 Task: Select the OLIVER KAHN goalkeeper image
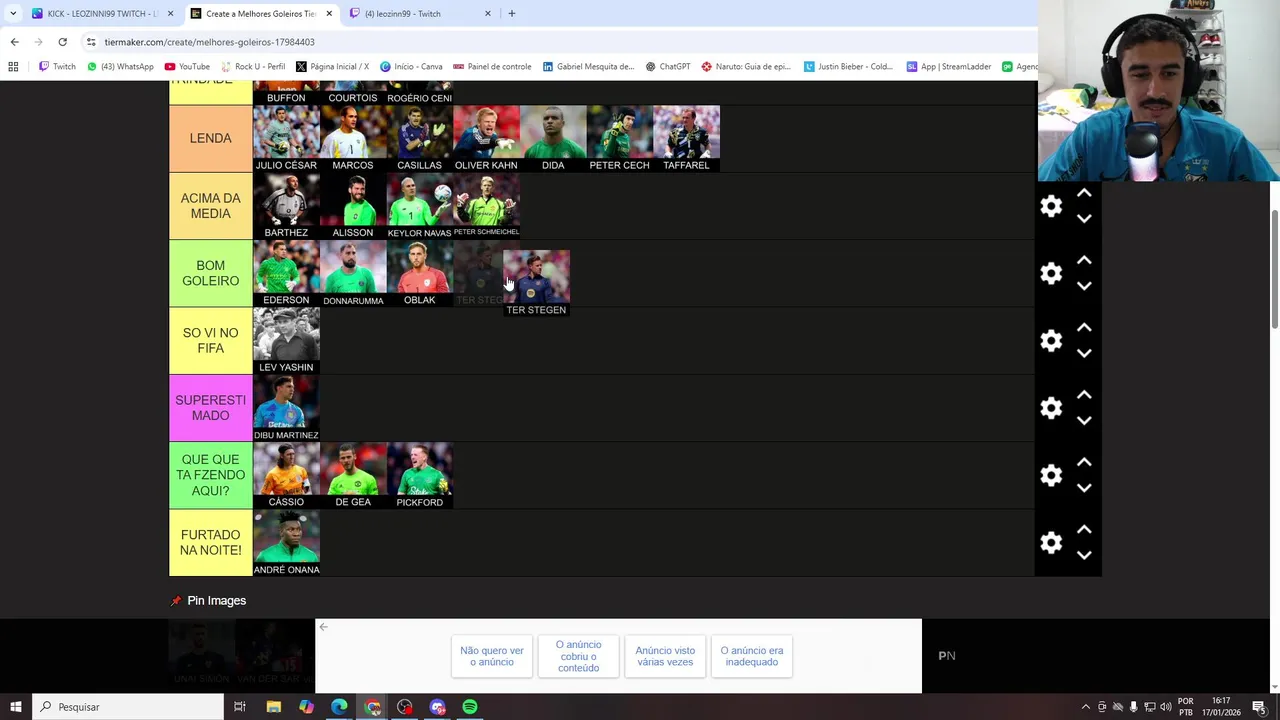click(x=486, y=138)
